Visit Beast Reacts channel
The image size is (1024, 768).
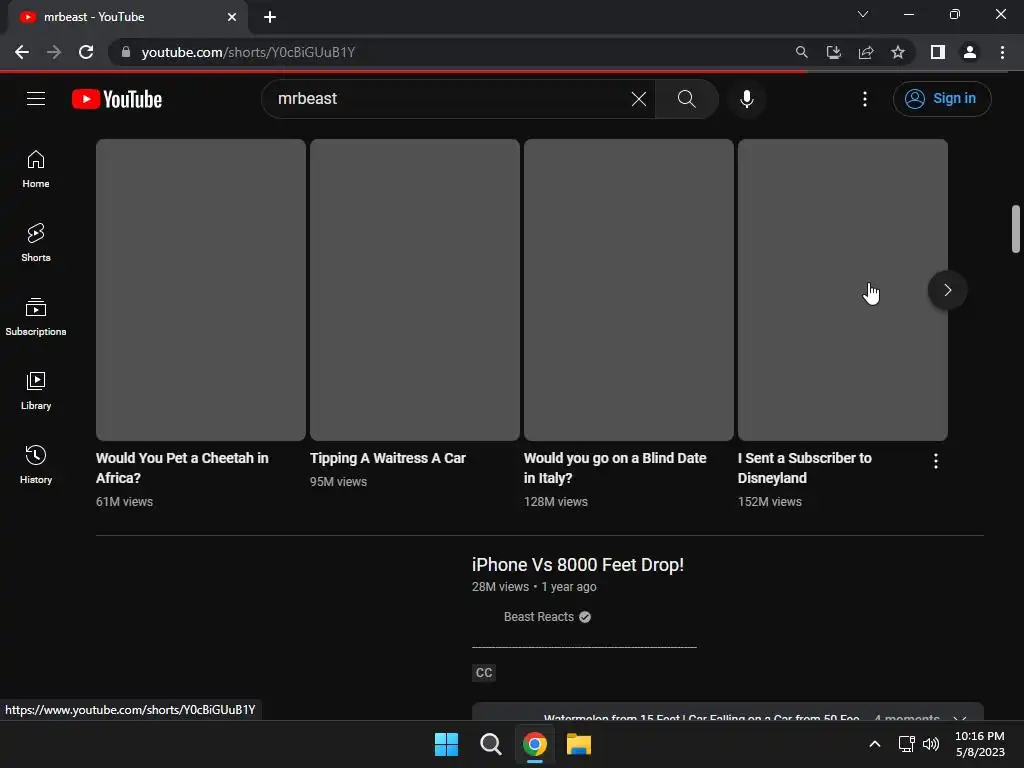point(539,616)
